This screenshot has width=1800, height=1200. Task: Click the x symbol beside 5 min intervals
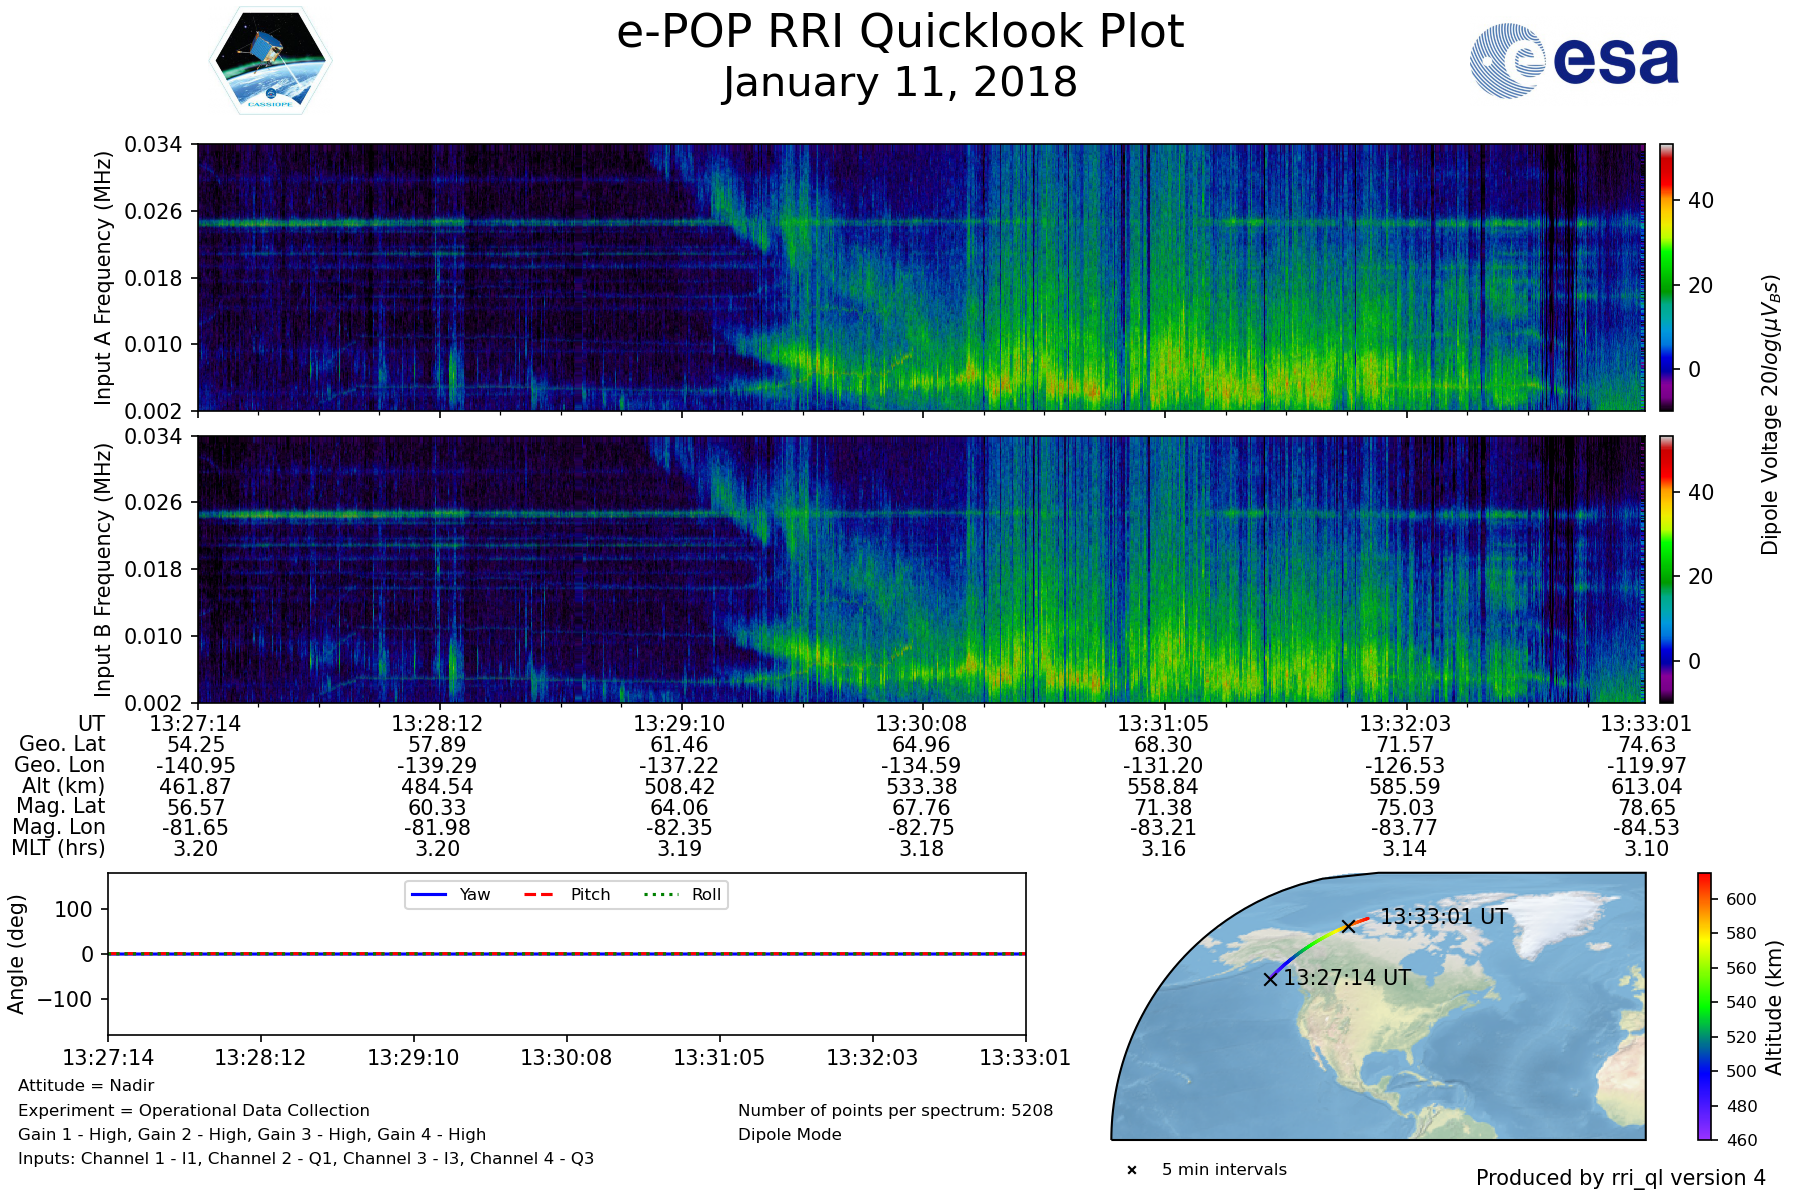pyautogui.click(x=1132, y=1170)
